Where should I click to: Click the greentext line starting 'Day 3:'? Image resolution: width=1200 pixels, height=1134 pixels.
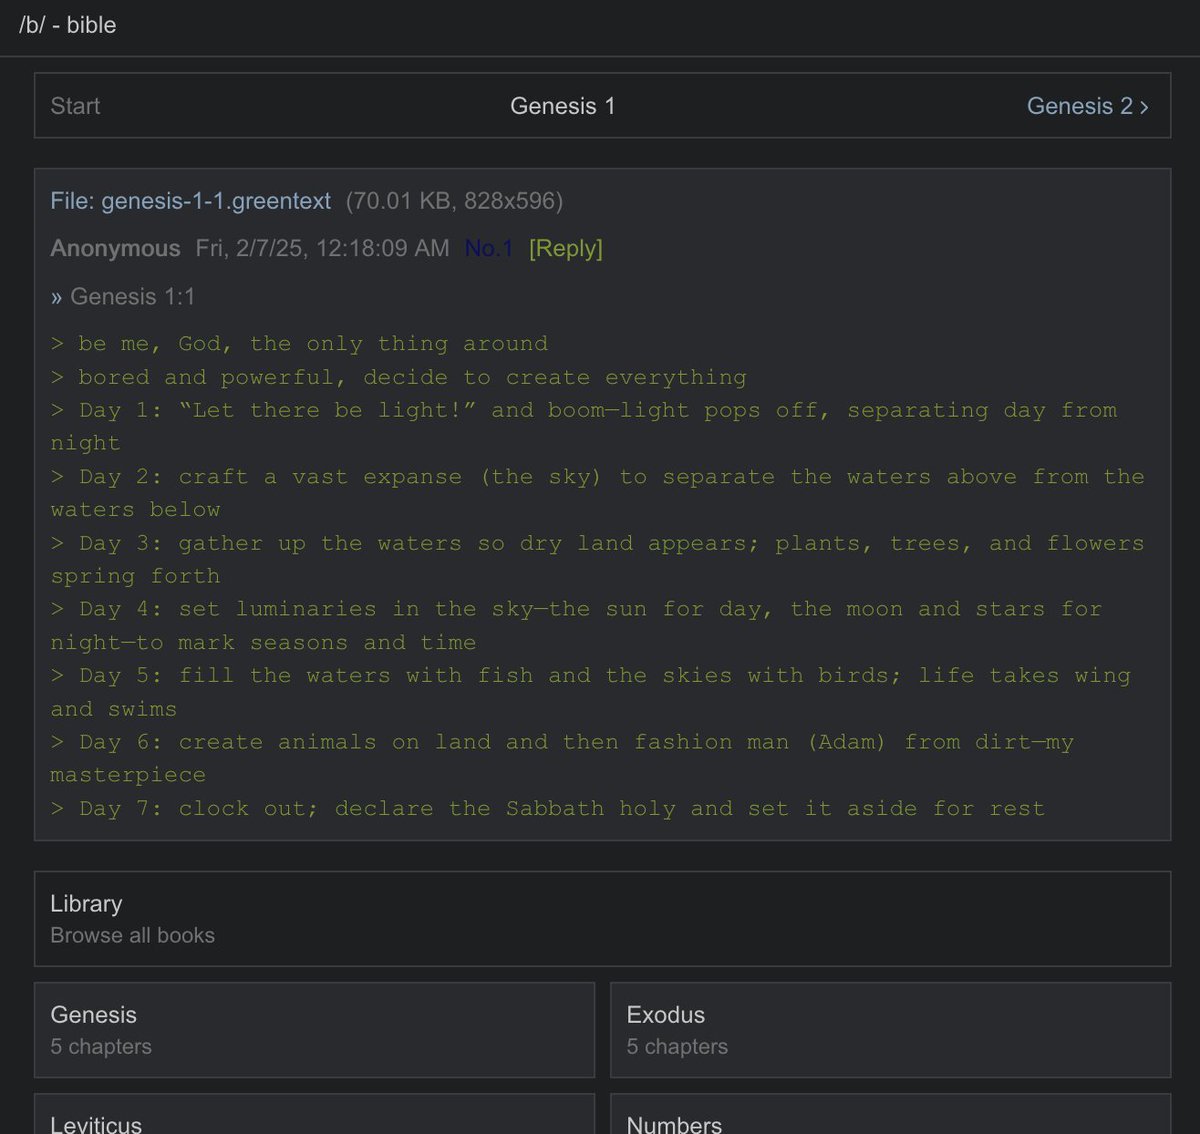click(x=597, y=559)
